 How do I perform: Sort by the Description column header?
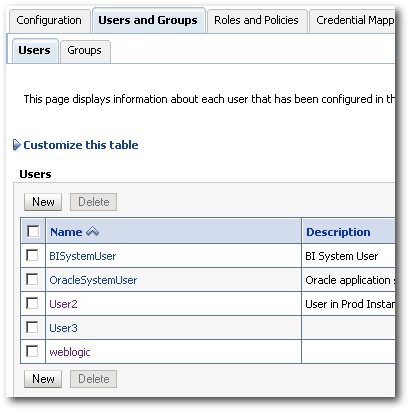pyautogui.click(x=338, y=232)
